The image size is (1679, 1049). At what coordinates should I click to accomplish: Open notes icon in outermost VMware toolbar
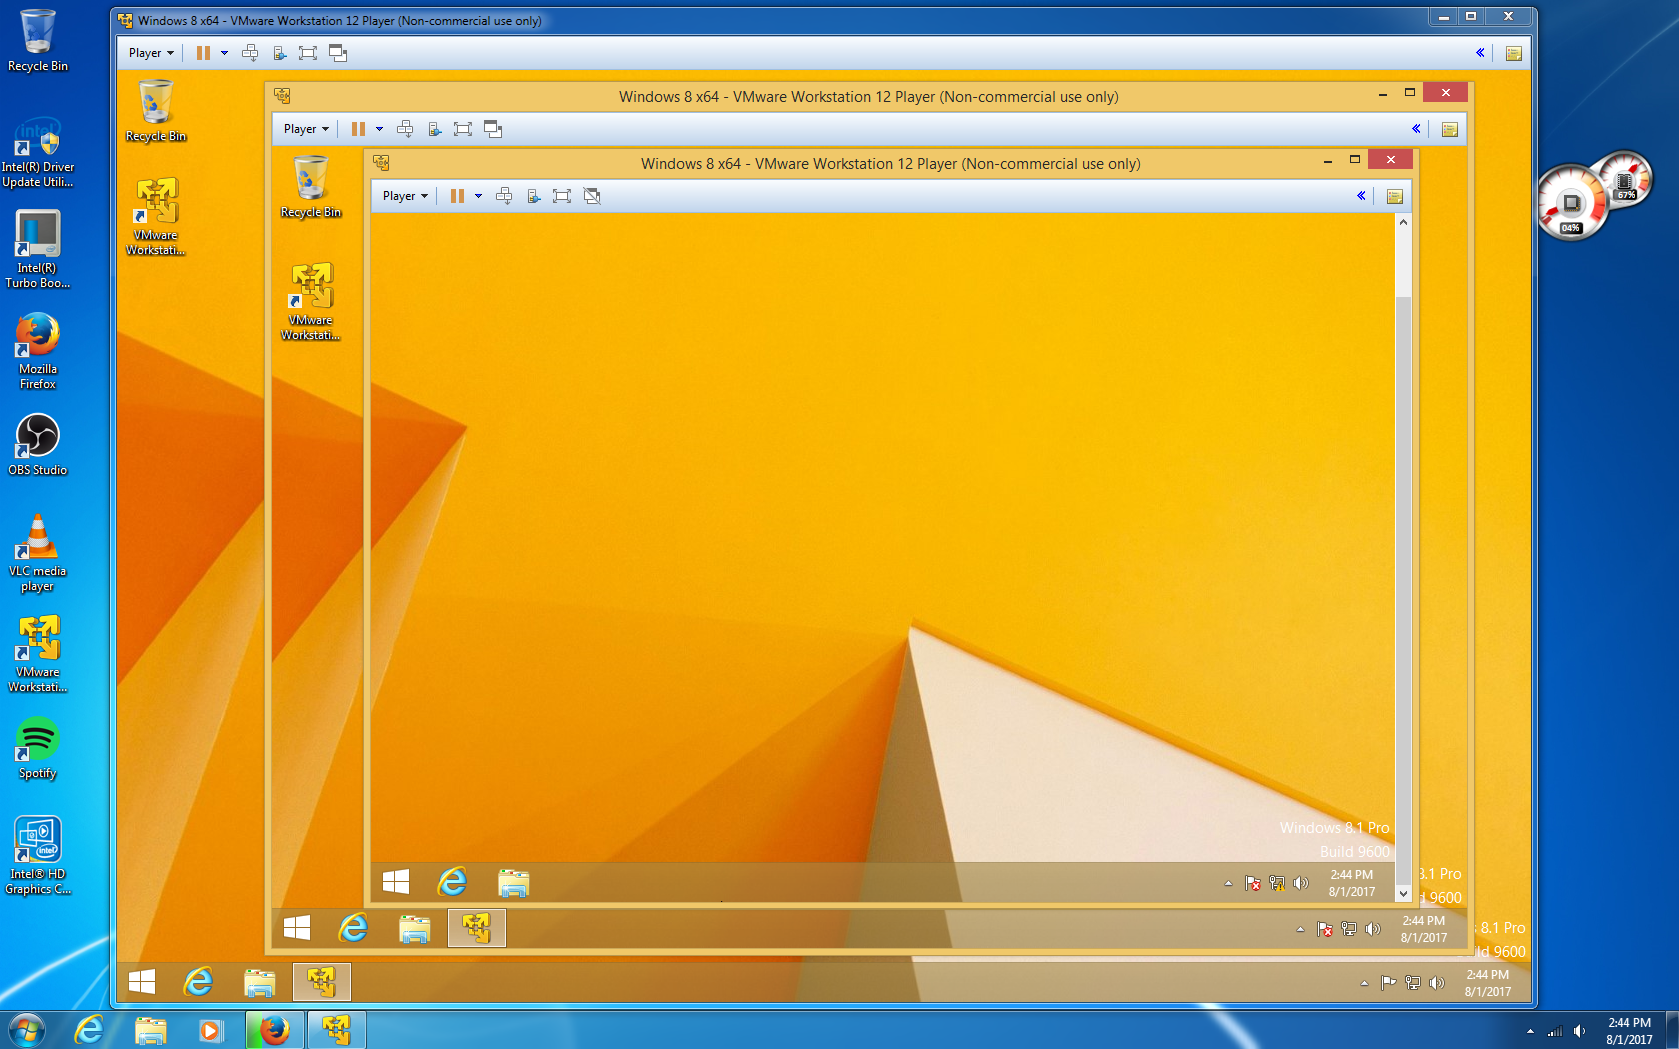[x=1514, y=53]
